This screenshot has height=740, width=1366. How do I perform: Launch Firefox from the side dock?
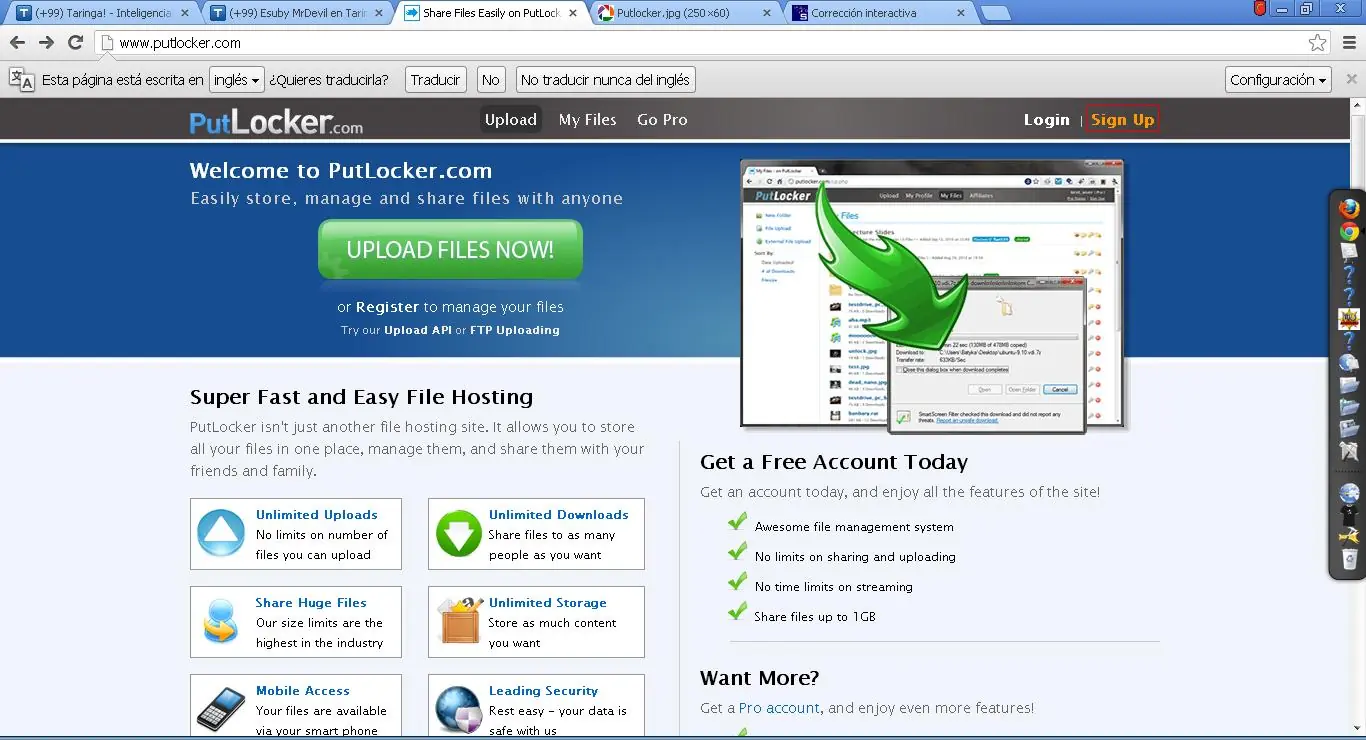[1349, 208]
